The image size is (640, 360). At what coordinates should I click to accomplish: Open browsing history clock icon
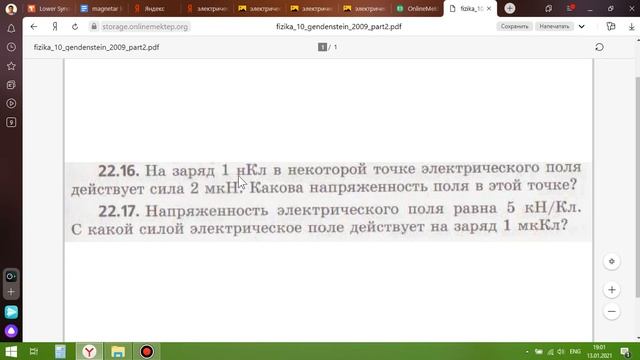pyautogui.click(x=11, y=47)
